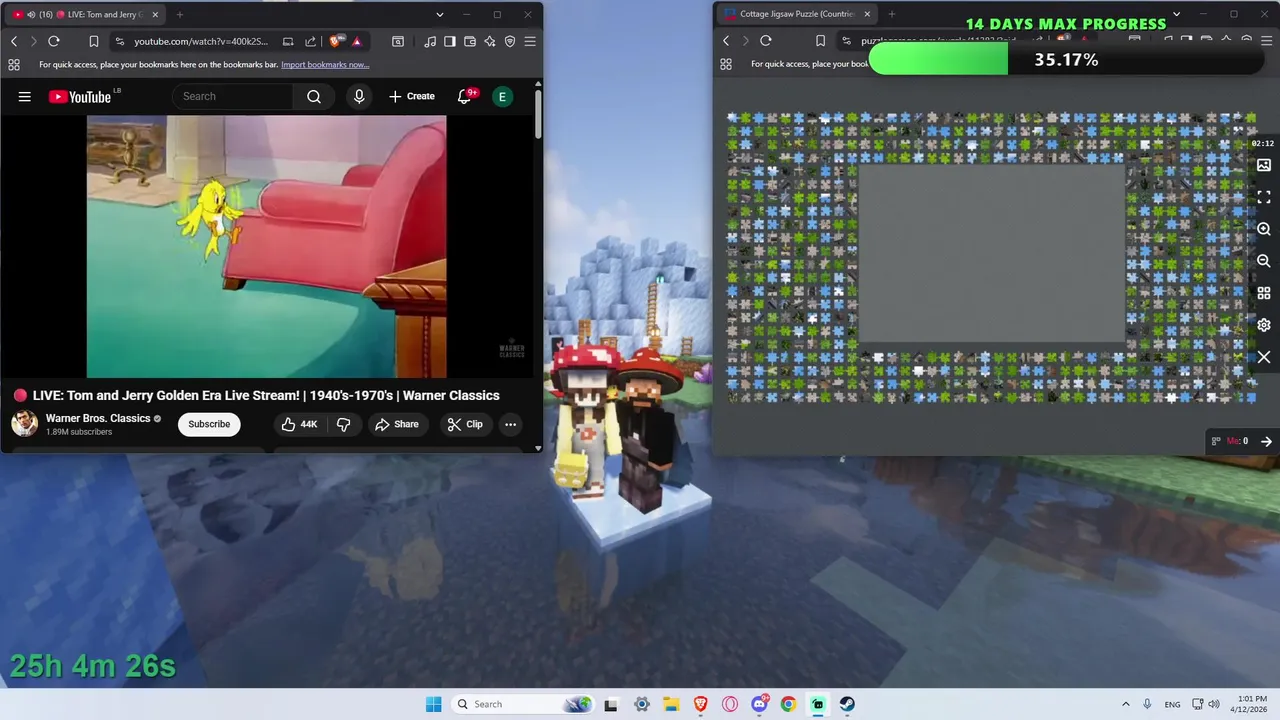
Task: Show hidden system tray icons chevron
Action: (1125, 704)
